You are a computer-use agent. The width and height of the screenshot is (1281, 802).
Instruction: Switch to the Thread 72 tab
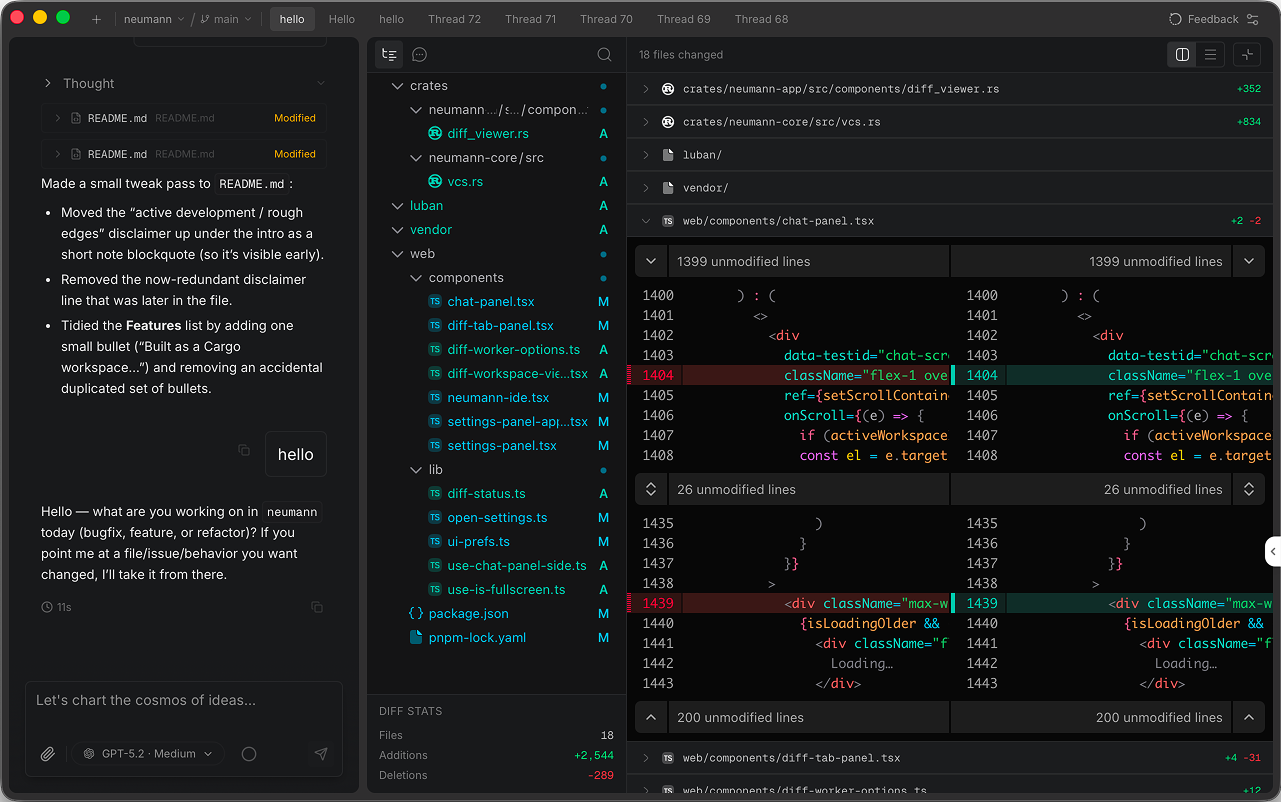coord(455,19)
